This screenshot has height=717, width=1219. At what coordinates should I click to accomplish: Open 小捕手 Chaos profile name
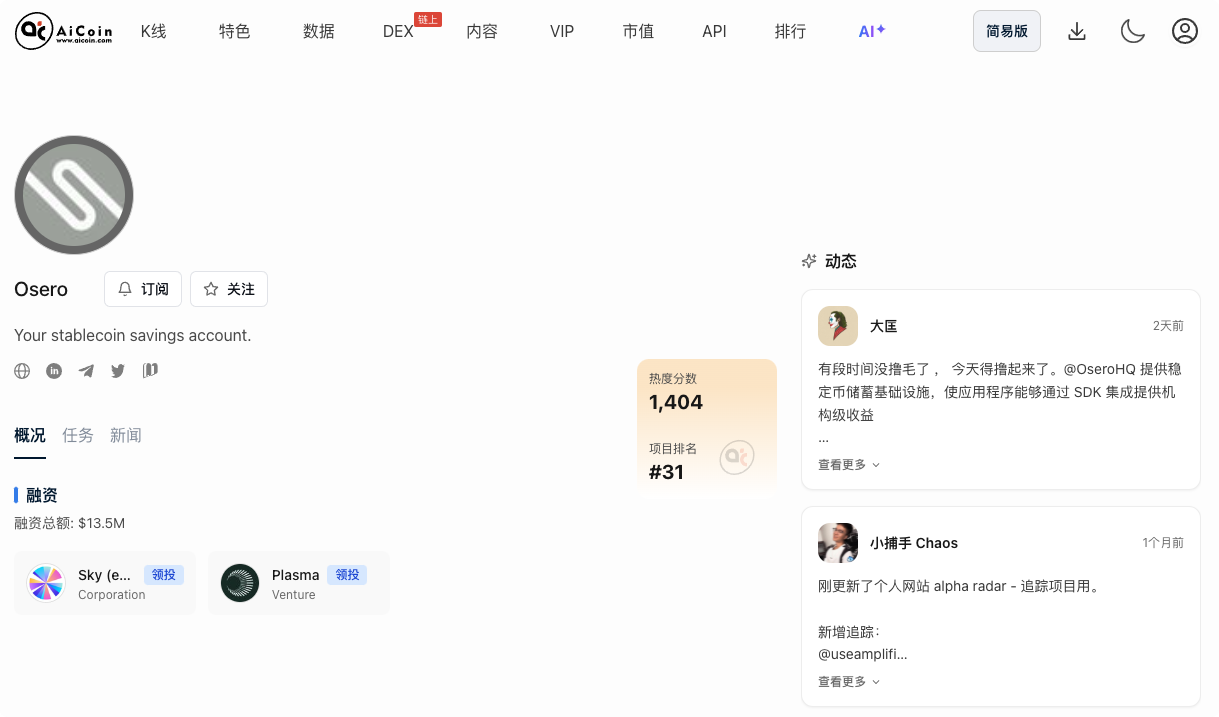[x=914, y=543]
